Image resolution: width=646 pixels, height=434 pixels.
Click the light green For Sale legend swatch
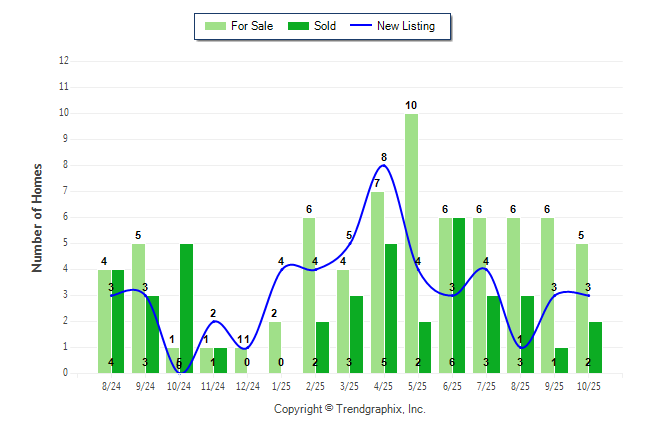click(214, 26)
